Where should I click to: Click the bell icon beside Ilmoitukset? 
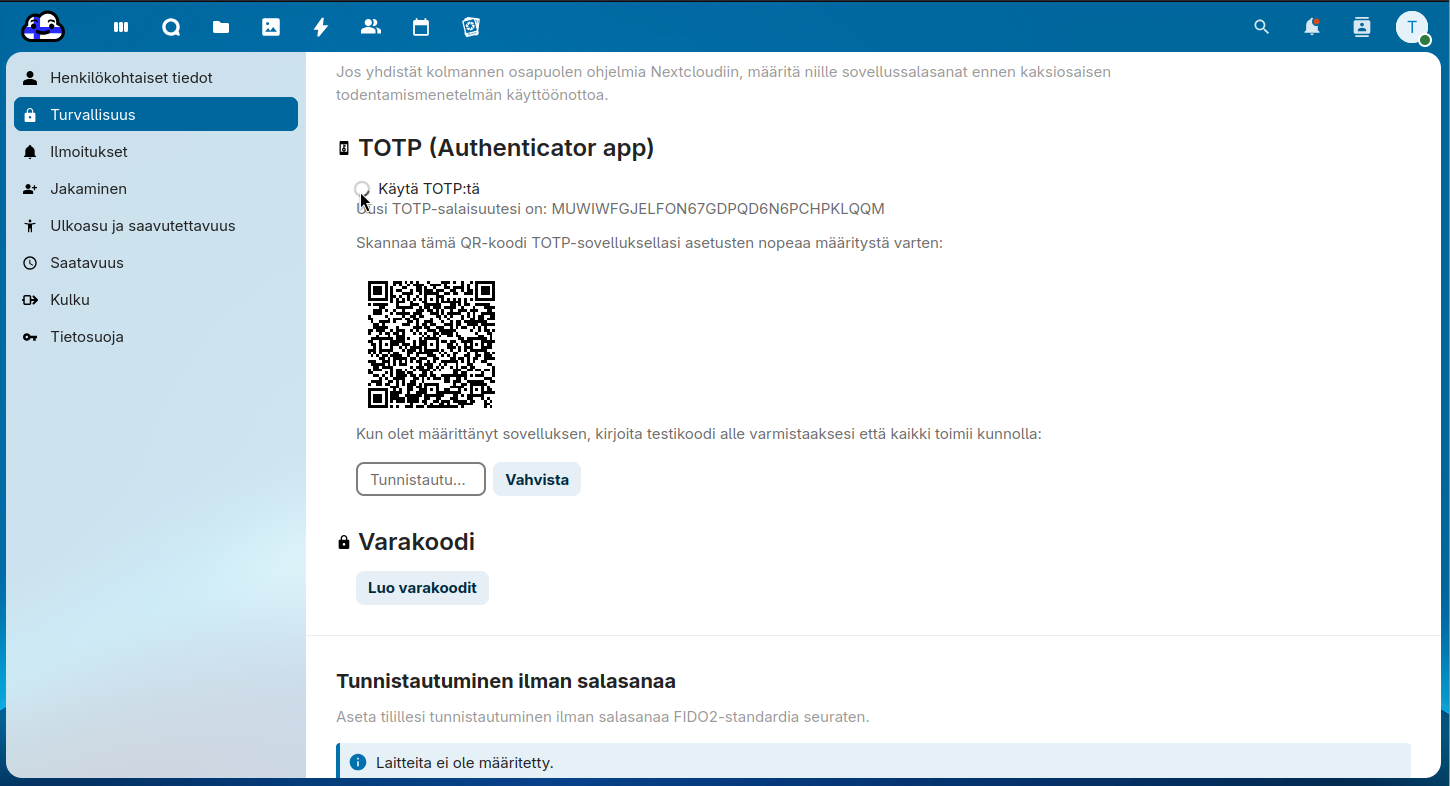[30, 152]
